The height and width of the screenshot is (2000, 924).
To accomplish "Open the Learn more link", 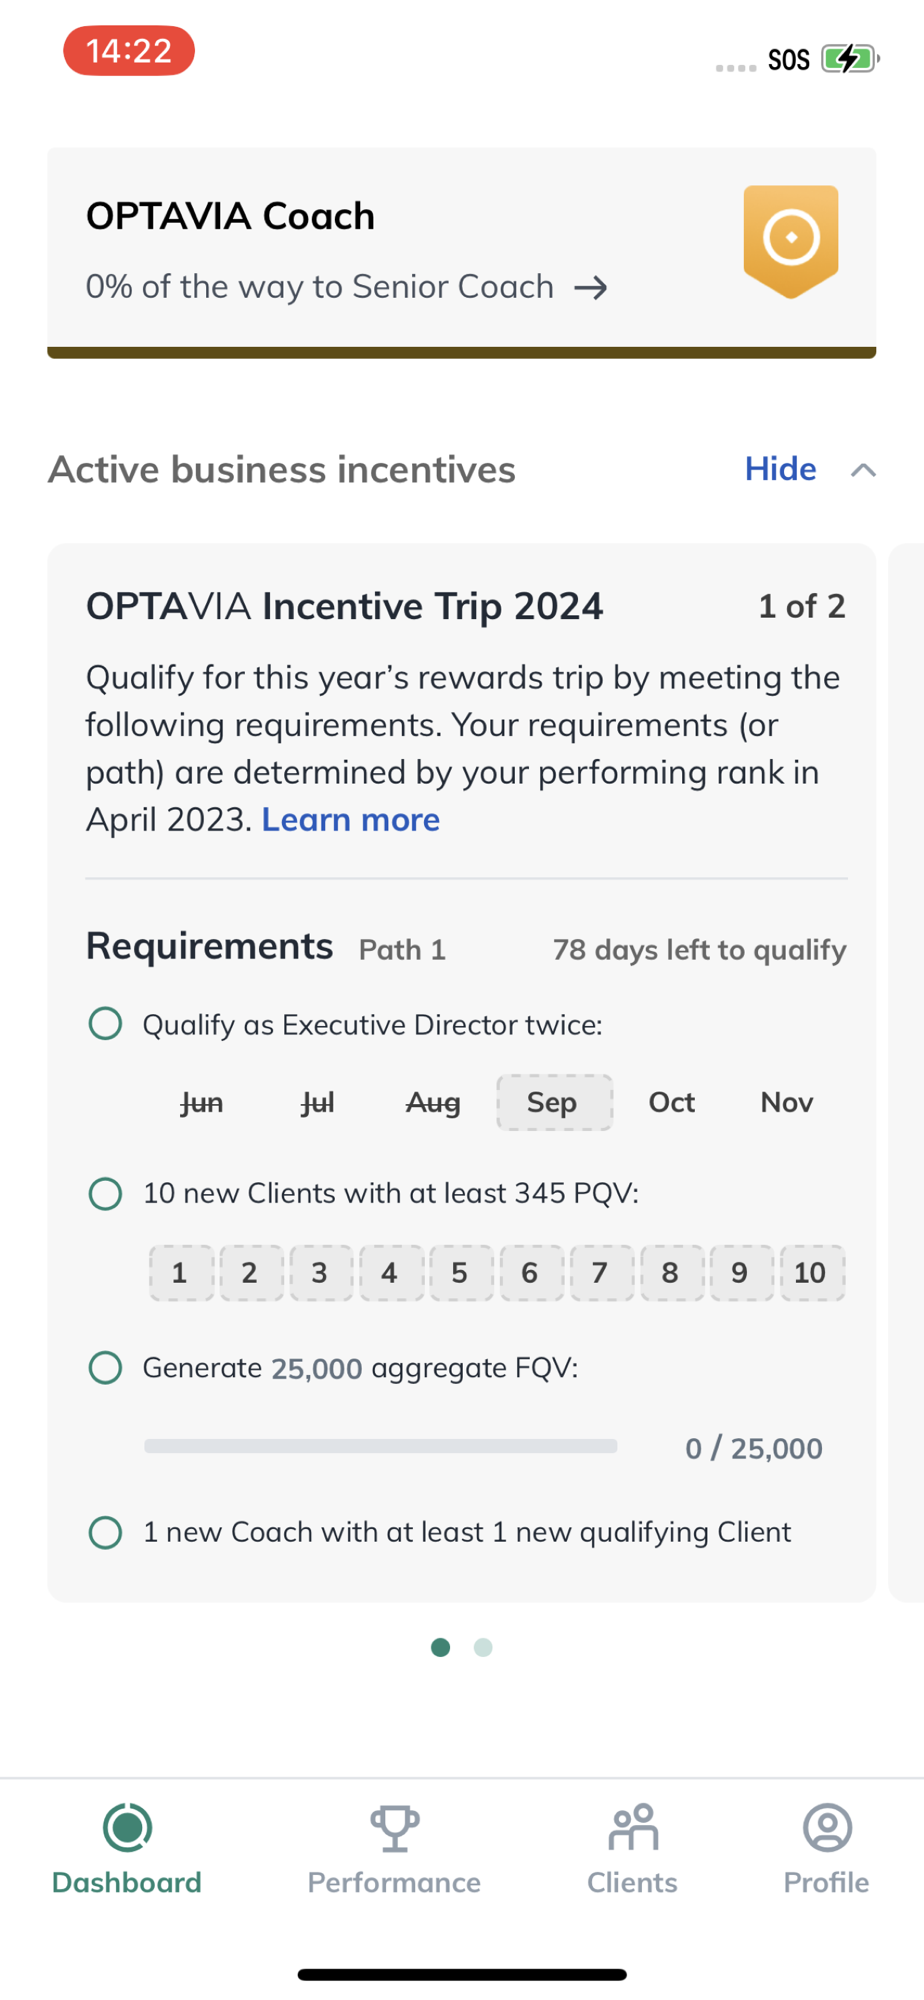I will coord(350,820).
